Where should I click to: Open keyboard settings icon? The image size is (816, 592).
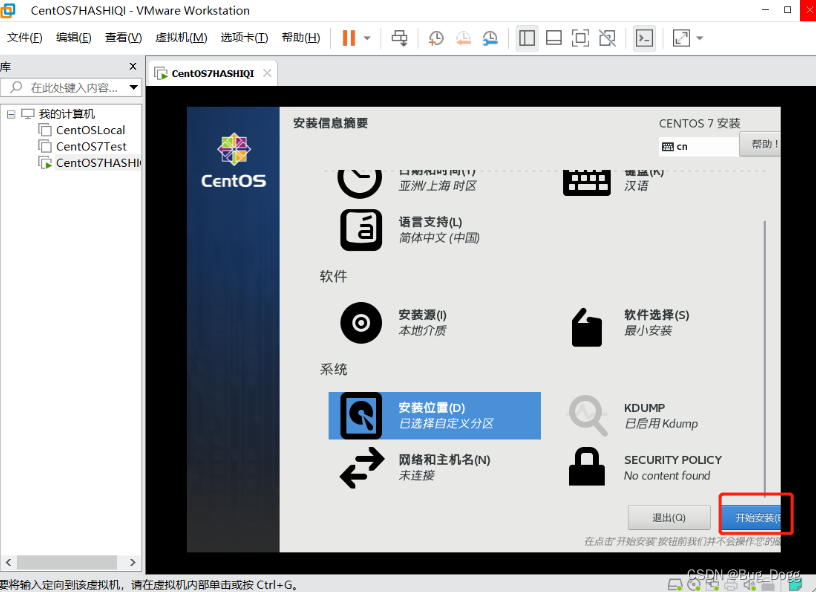click(586, 182)
